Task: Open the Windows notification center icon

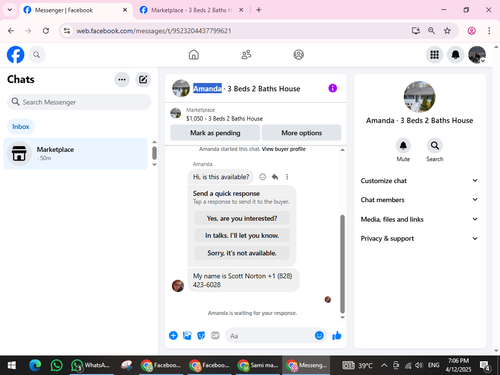Action: [484, 366]
